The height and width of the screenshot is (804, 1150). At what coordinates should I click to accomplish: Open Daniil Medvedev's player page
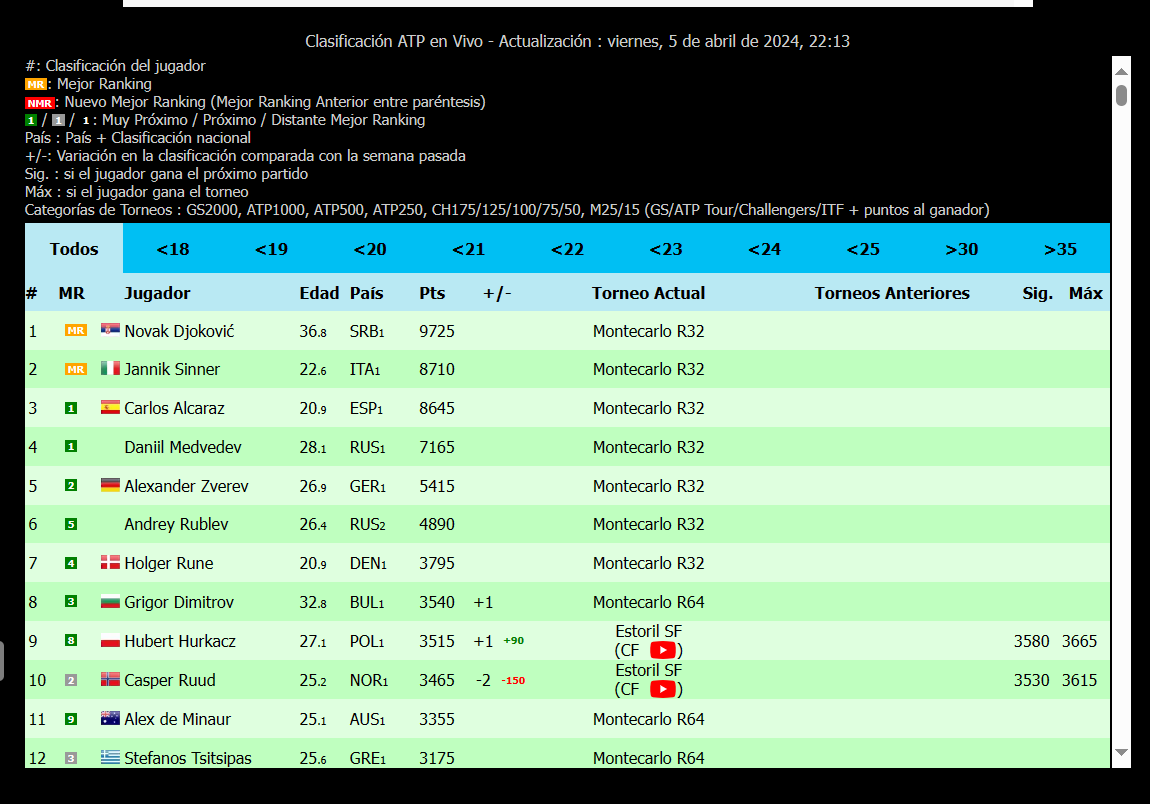pos(183,447)
